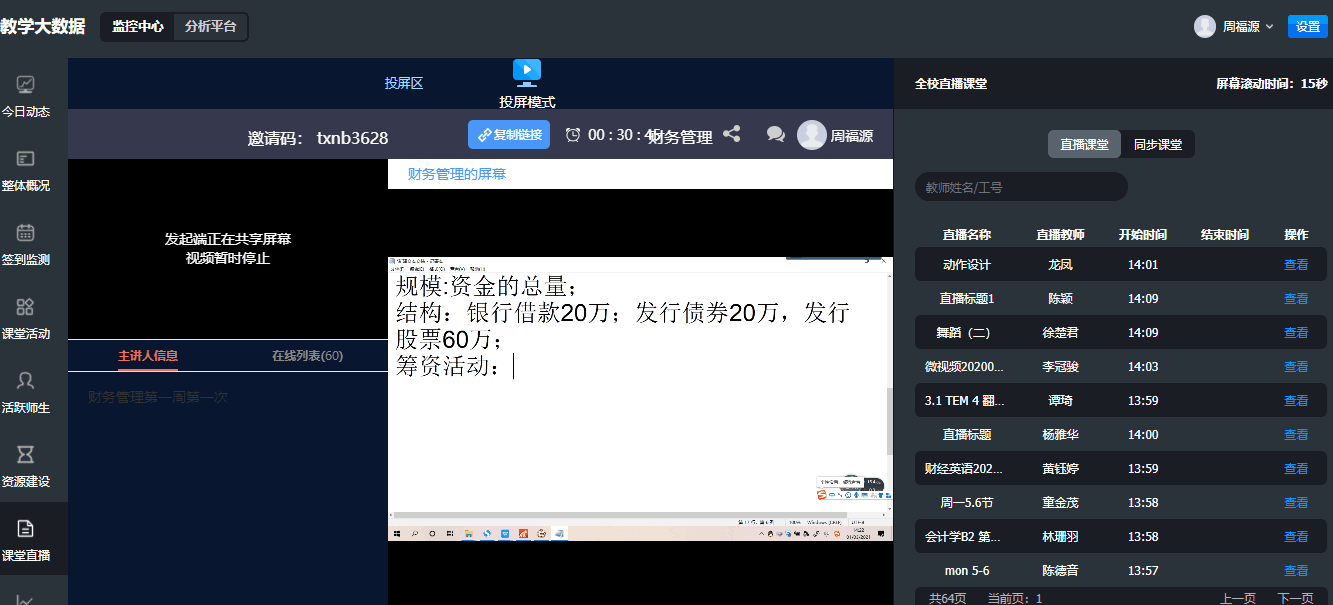Click File Explorer icon in shared screen taskbar

(467, 534)
